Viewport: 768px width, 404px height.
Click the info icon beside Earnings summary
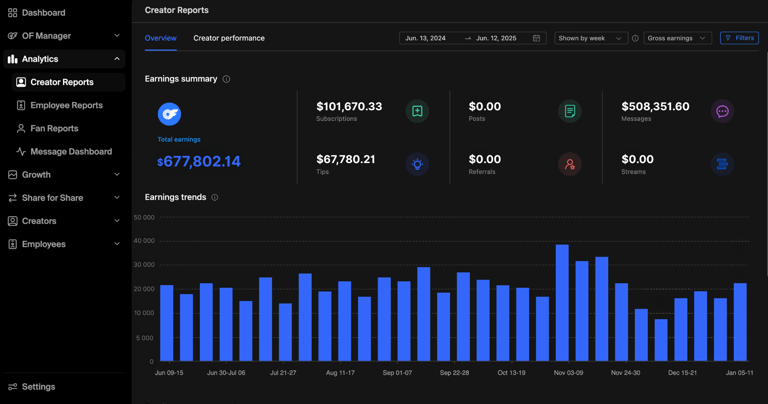226,79
